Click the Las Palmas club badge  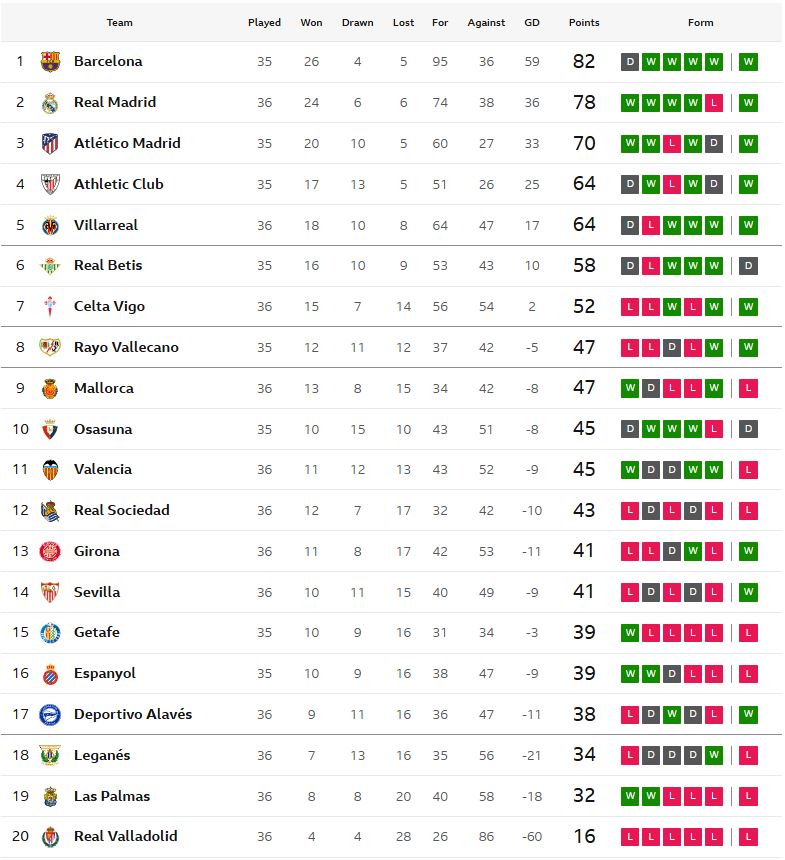(50, 797)
